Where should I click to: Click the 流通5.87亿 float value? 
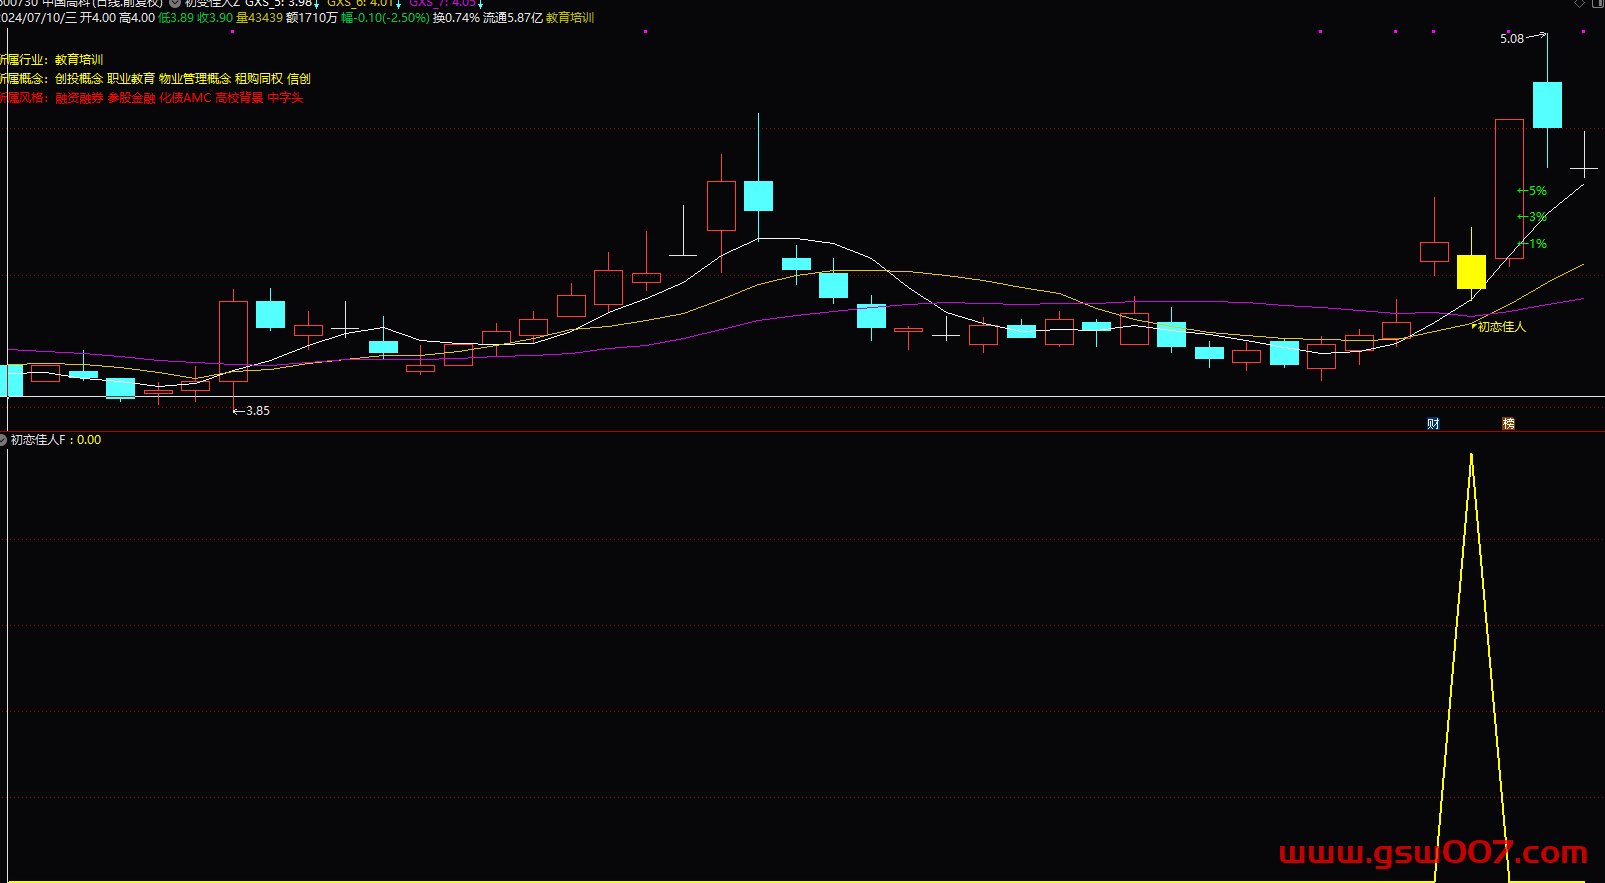(513, 18)
